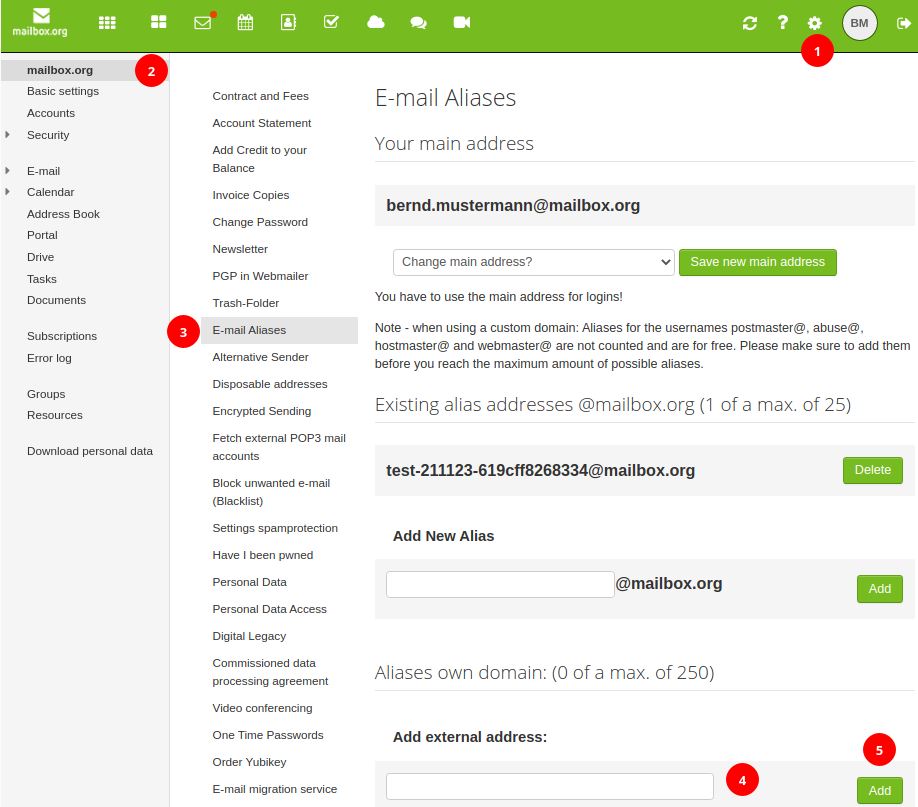Viewport: 918px width, 807px height.
Task: Open Tasks settings in sidebar
Action: pyautogui.click(x=42, y=279)
